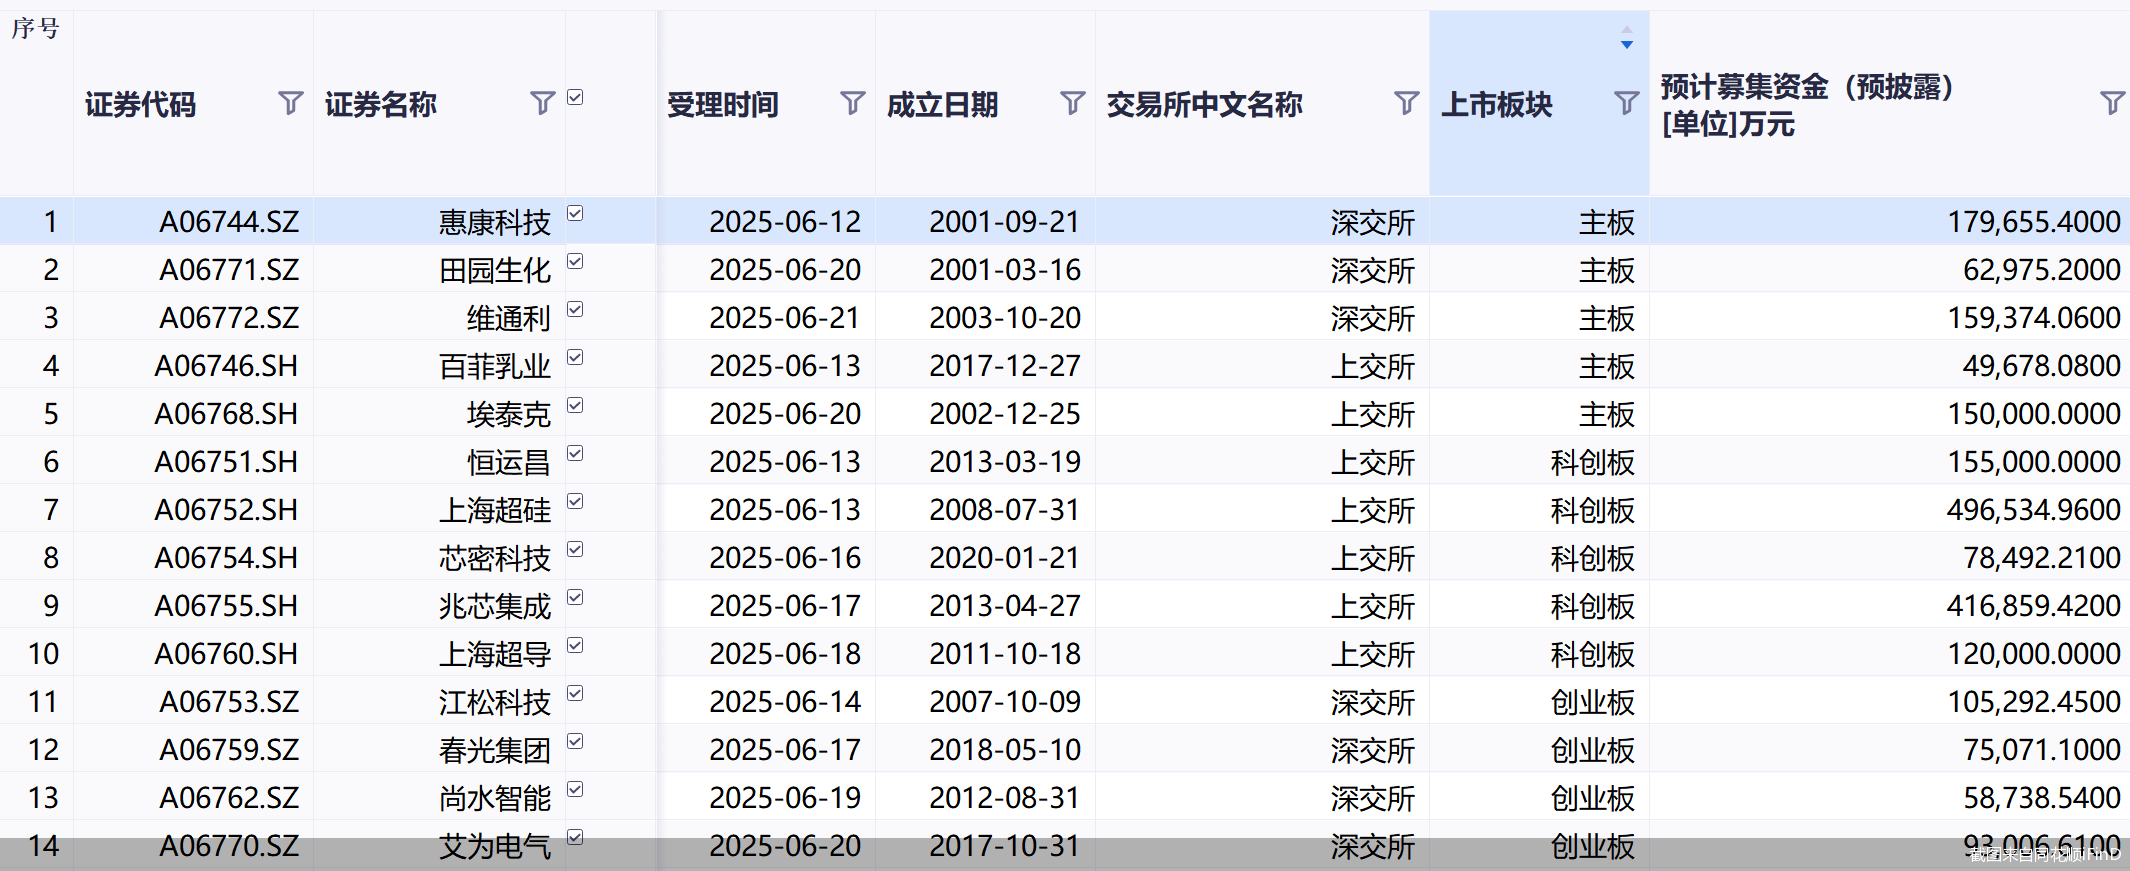This screenshot has height=871, width=2130.
Task: Open filter for 证券代码 column
Action: 290,103
